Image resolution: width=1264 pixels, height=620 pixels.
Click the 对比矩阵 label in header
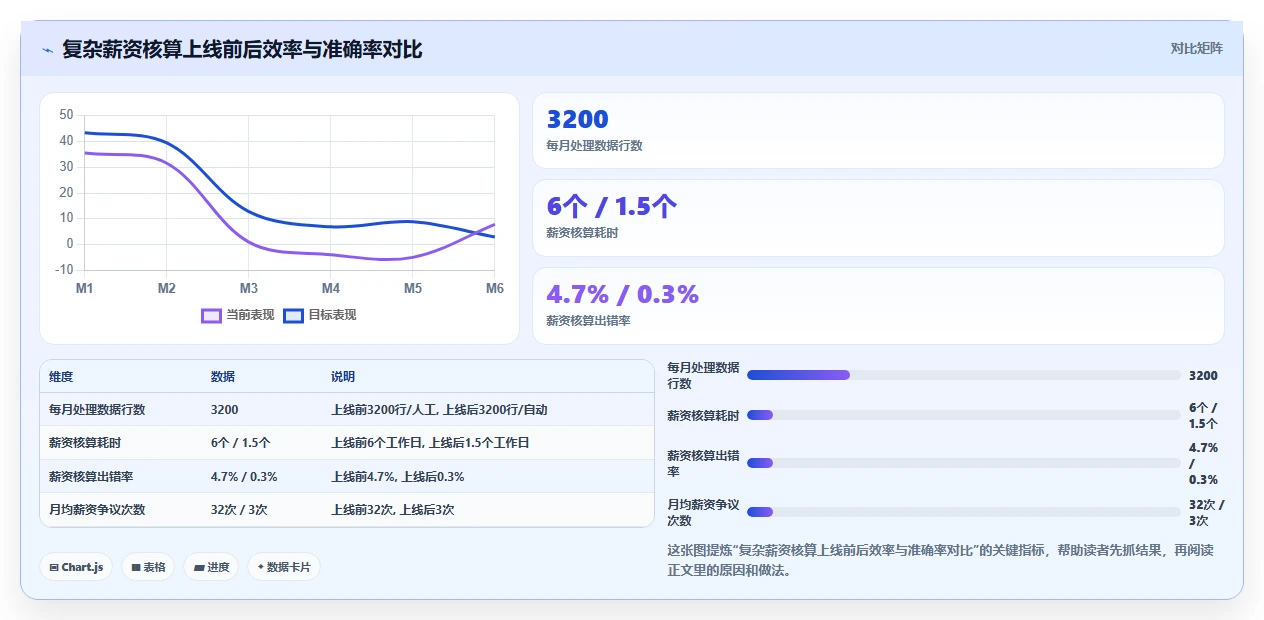click(x=1196, y=48)
